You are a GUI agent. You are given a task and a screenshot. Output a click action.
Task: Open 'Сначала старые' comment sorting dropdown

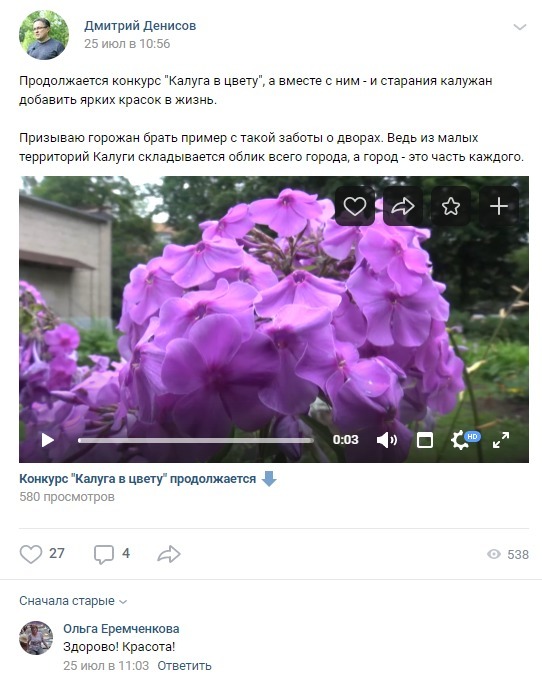click(73, 601)
